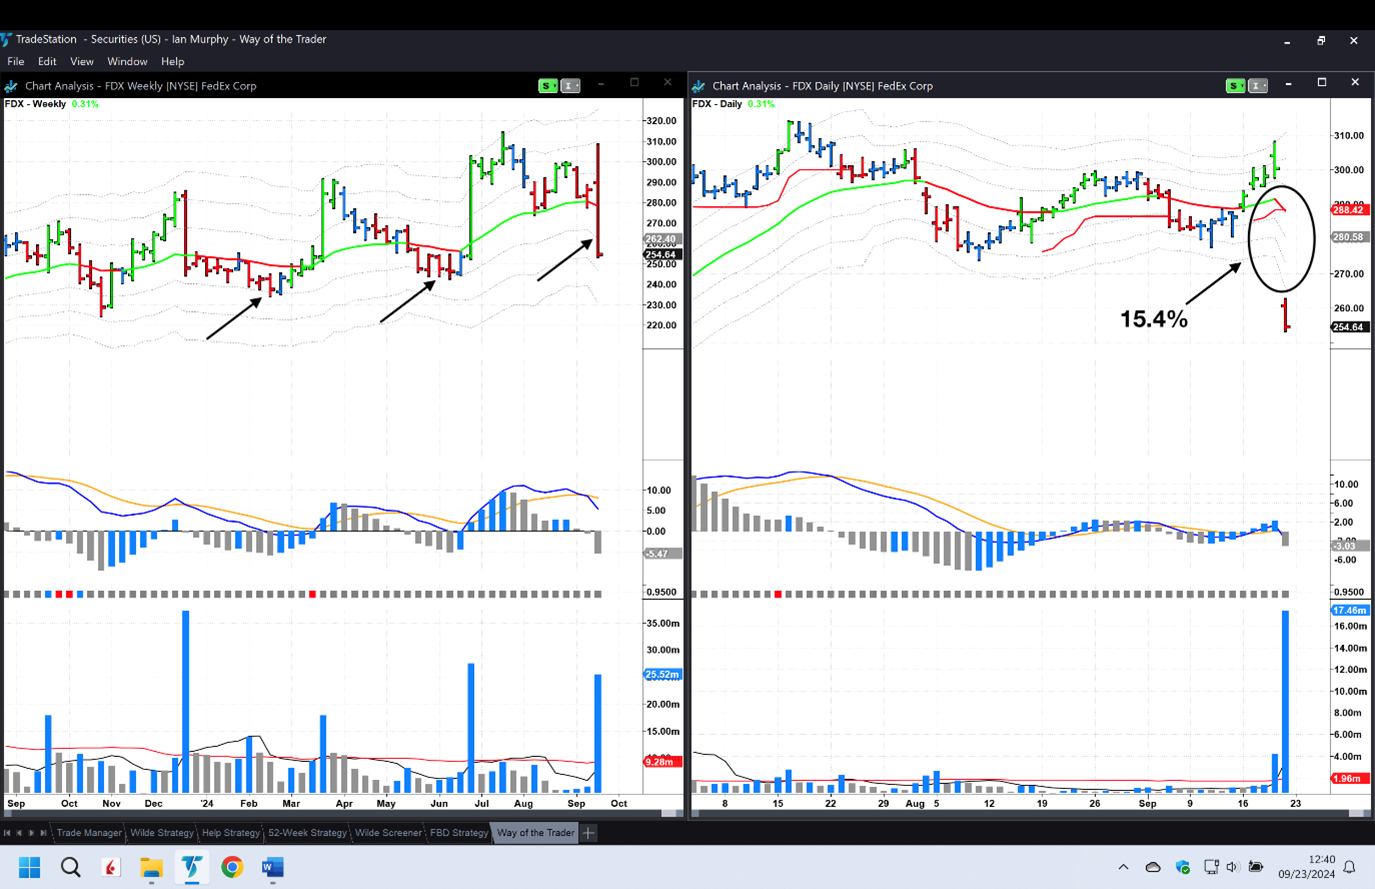Click the battery tray icon
This screenshot has height=889, width=1375.
(1256, 867)
